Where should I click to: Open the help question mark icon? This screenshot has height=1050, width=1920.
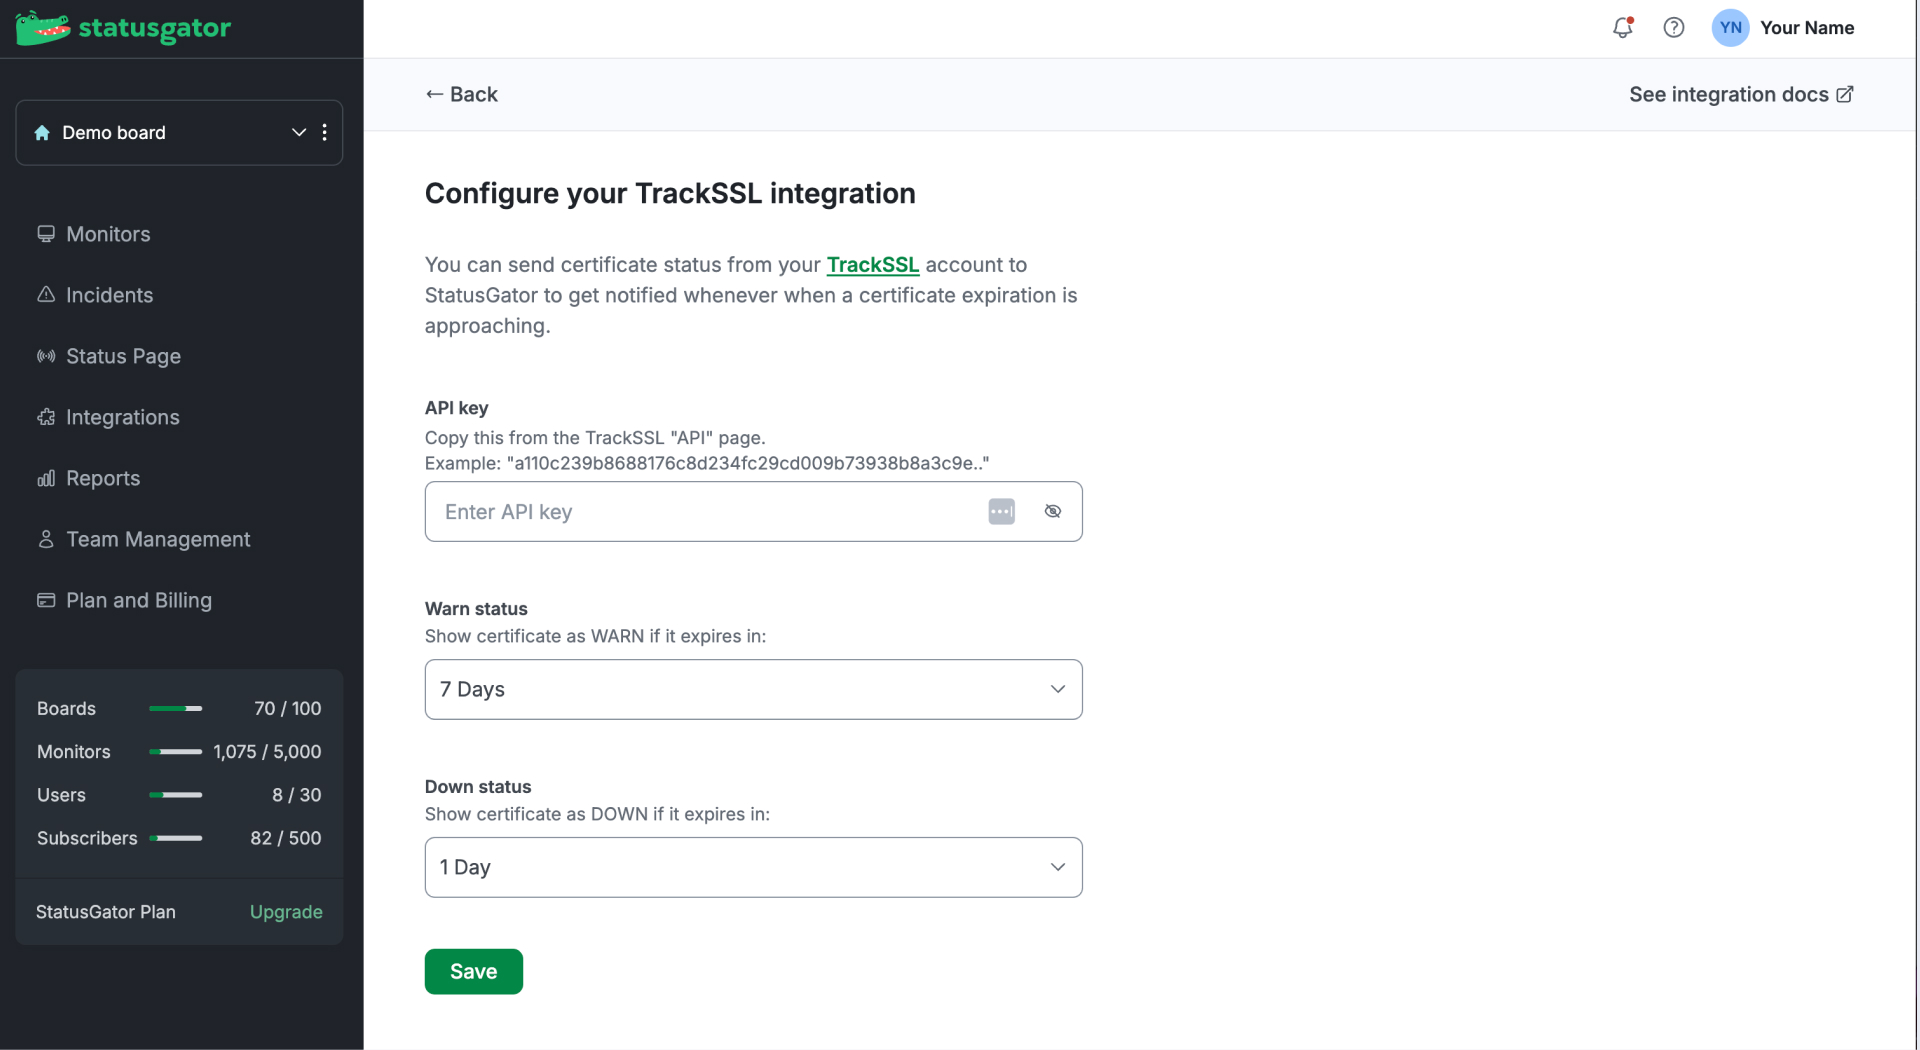pyautogui.click(x=1673, y=28)
